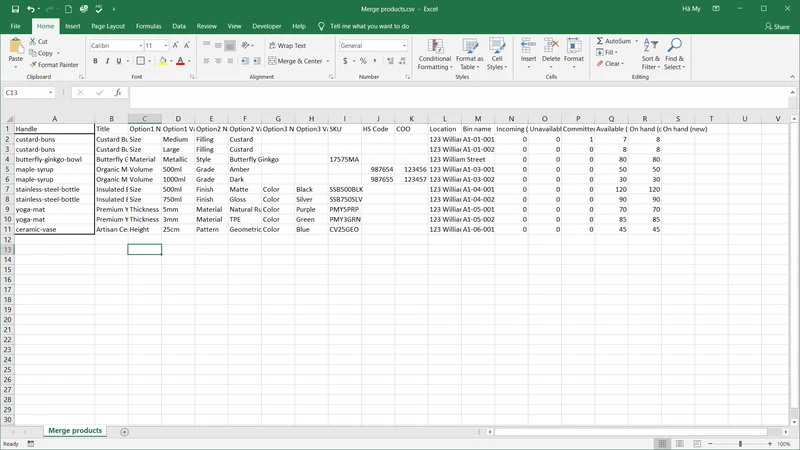The image size is (800, 450).
Task: Open Conditional Formatting menu
Action: 434,55
